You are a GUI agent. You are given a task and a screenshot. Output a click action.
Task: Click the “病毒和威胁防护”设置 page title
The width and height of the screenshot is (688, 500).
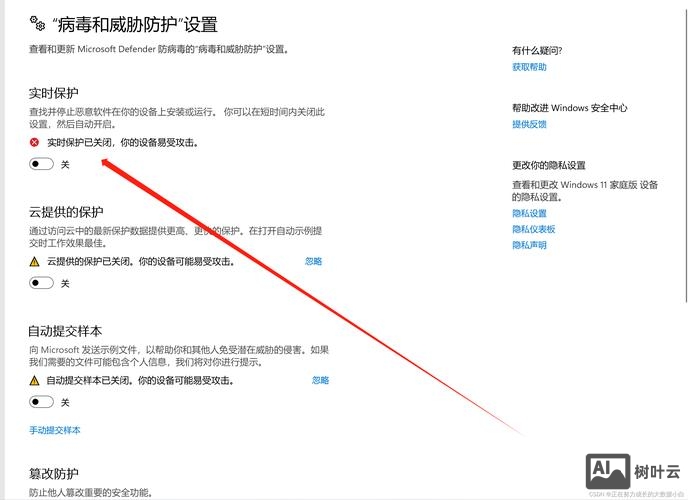click(135, 24)
